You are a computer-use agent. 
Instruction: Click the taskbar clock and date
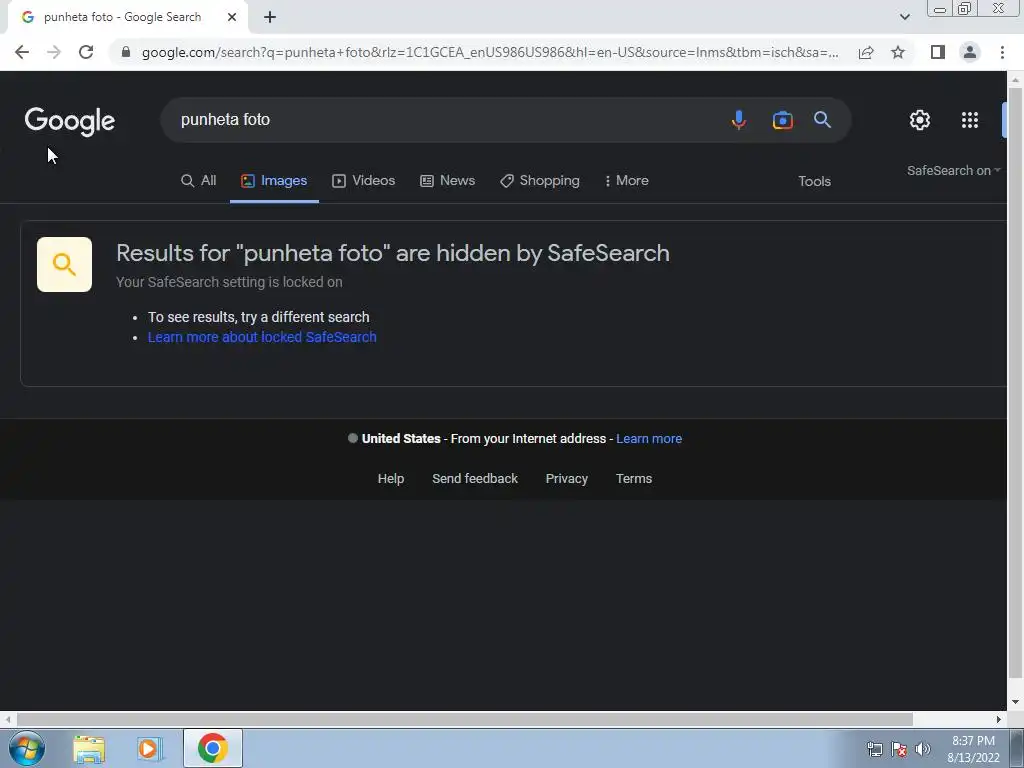[x=973, y=749]
